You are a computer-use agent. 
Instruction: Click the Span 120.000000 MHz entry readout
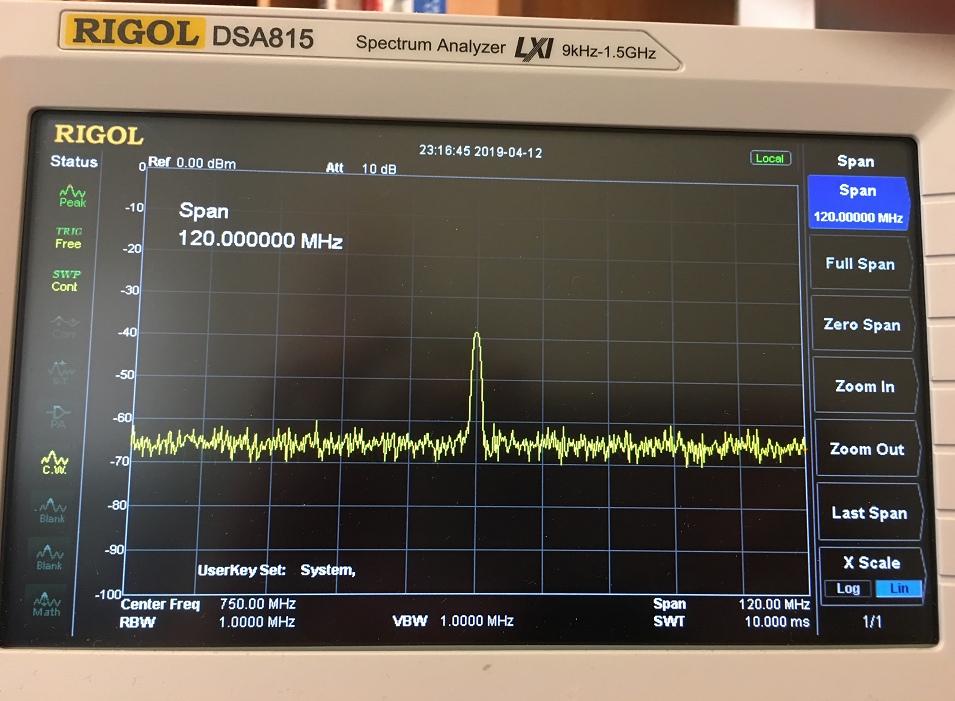tap(260, 227)
